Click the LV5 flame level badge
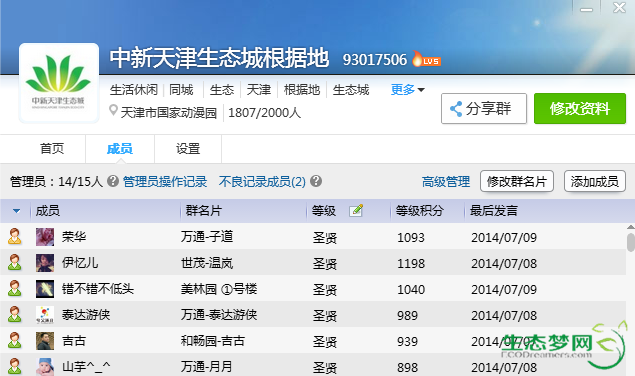635x376 pixels. [x=426, y=59]
